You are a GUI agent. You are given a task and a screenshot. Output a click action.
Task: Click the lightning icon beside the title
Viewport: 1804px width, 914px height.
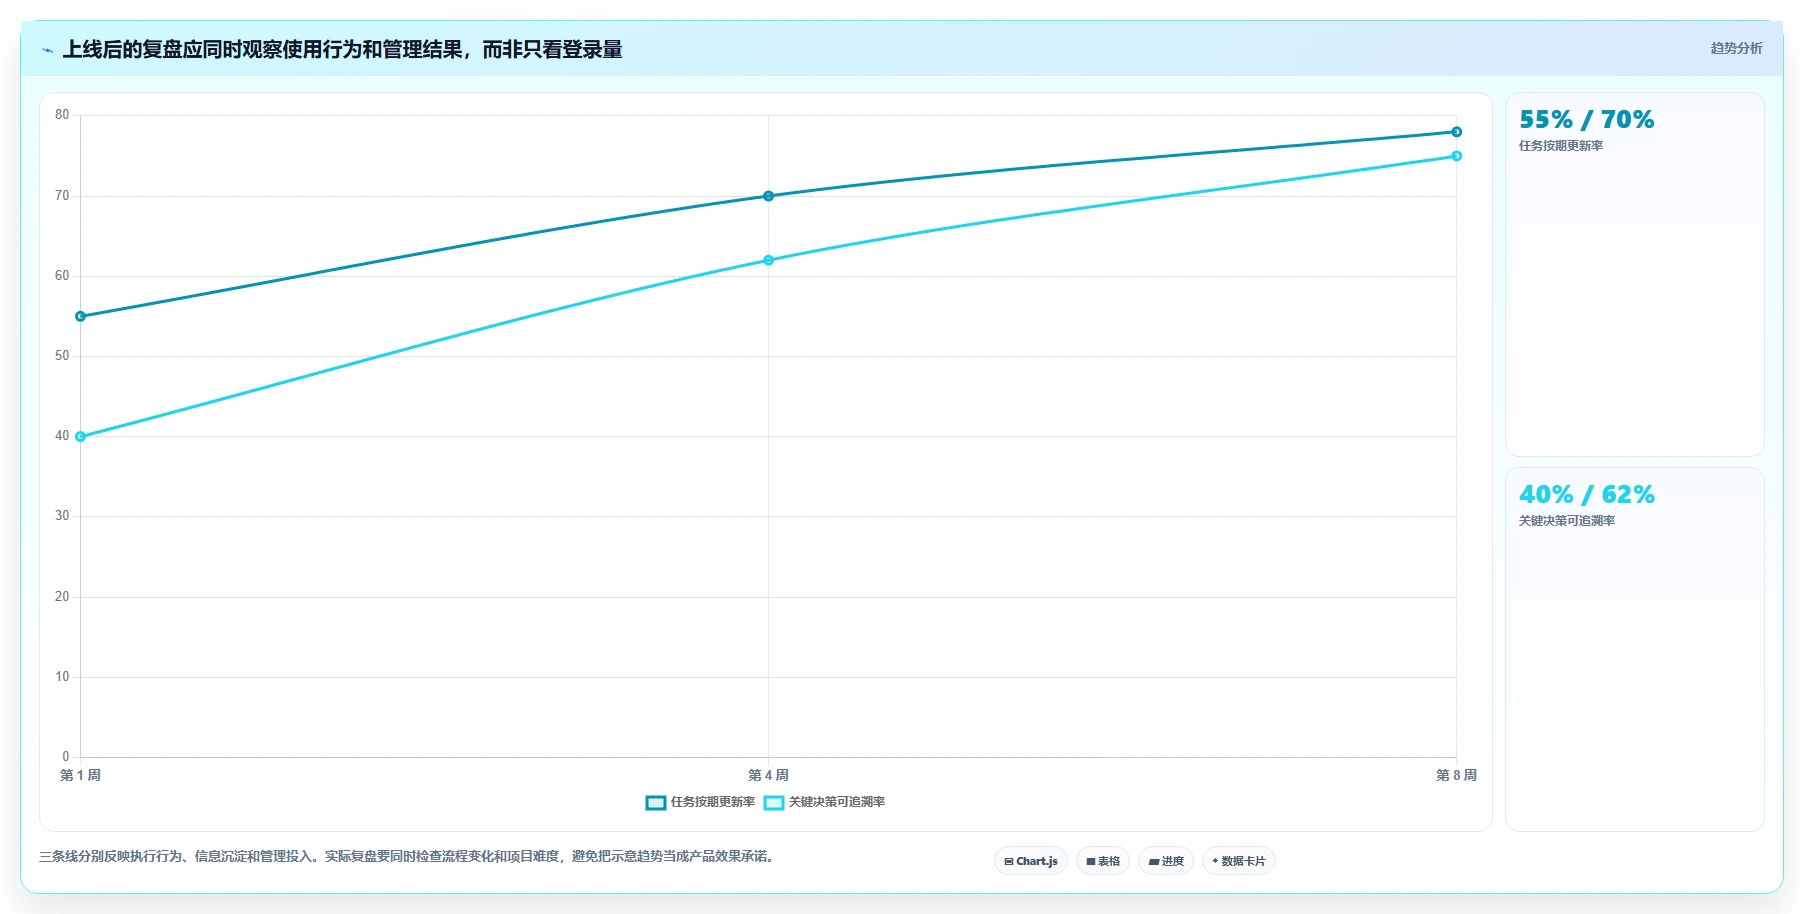coord(47,50)
